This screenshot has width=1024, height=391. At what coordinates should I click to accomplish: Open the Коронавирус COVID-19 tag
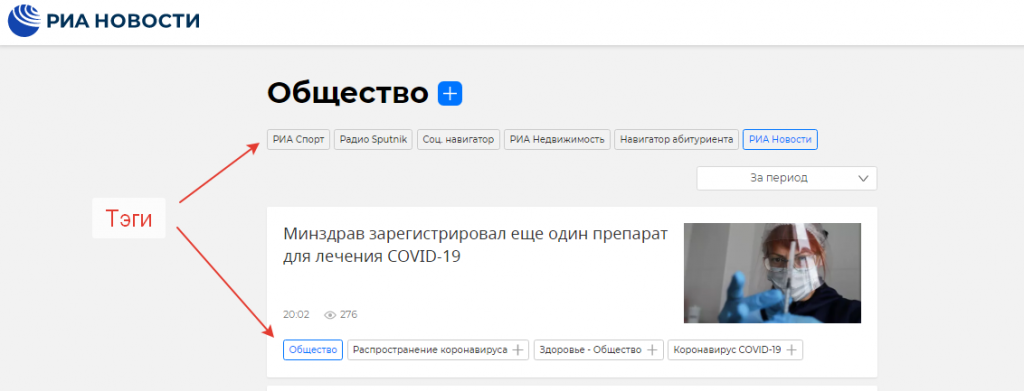[727, 350]
